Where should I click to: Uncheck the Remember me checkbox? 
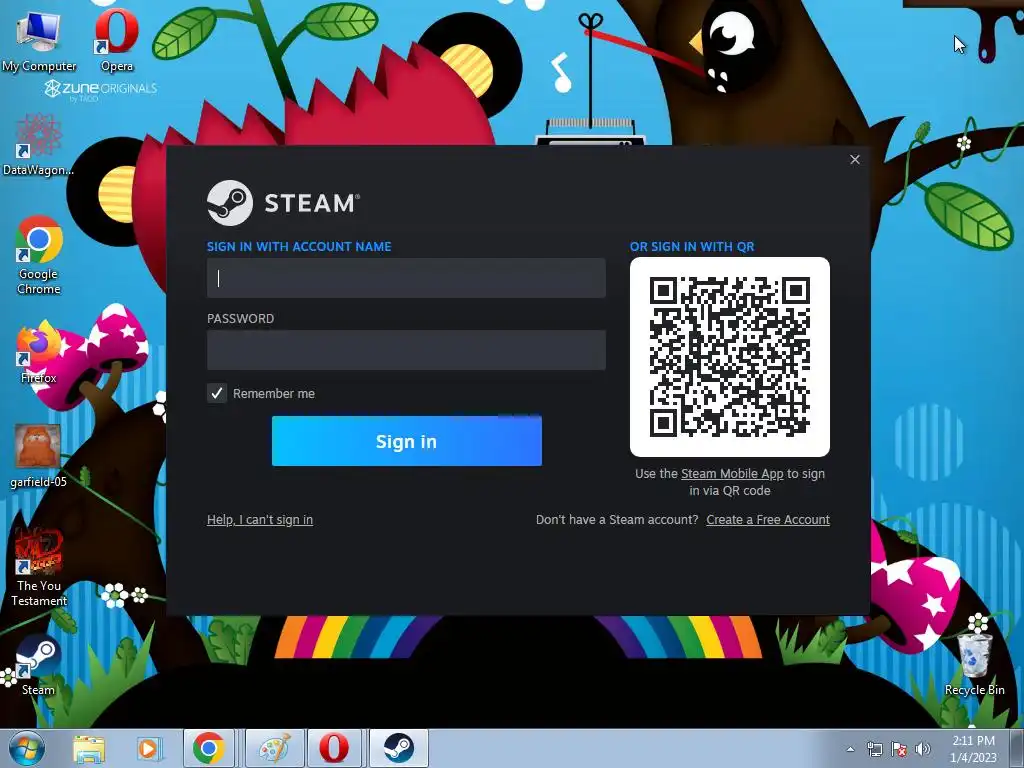[217, 393]
